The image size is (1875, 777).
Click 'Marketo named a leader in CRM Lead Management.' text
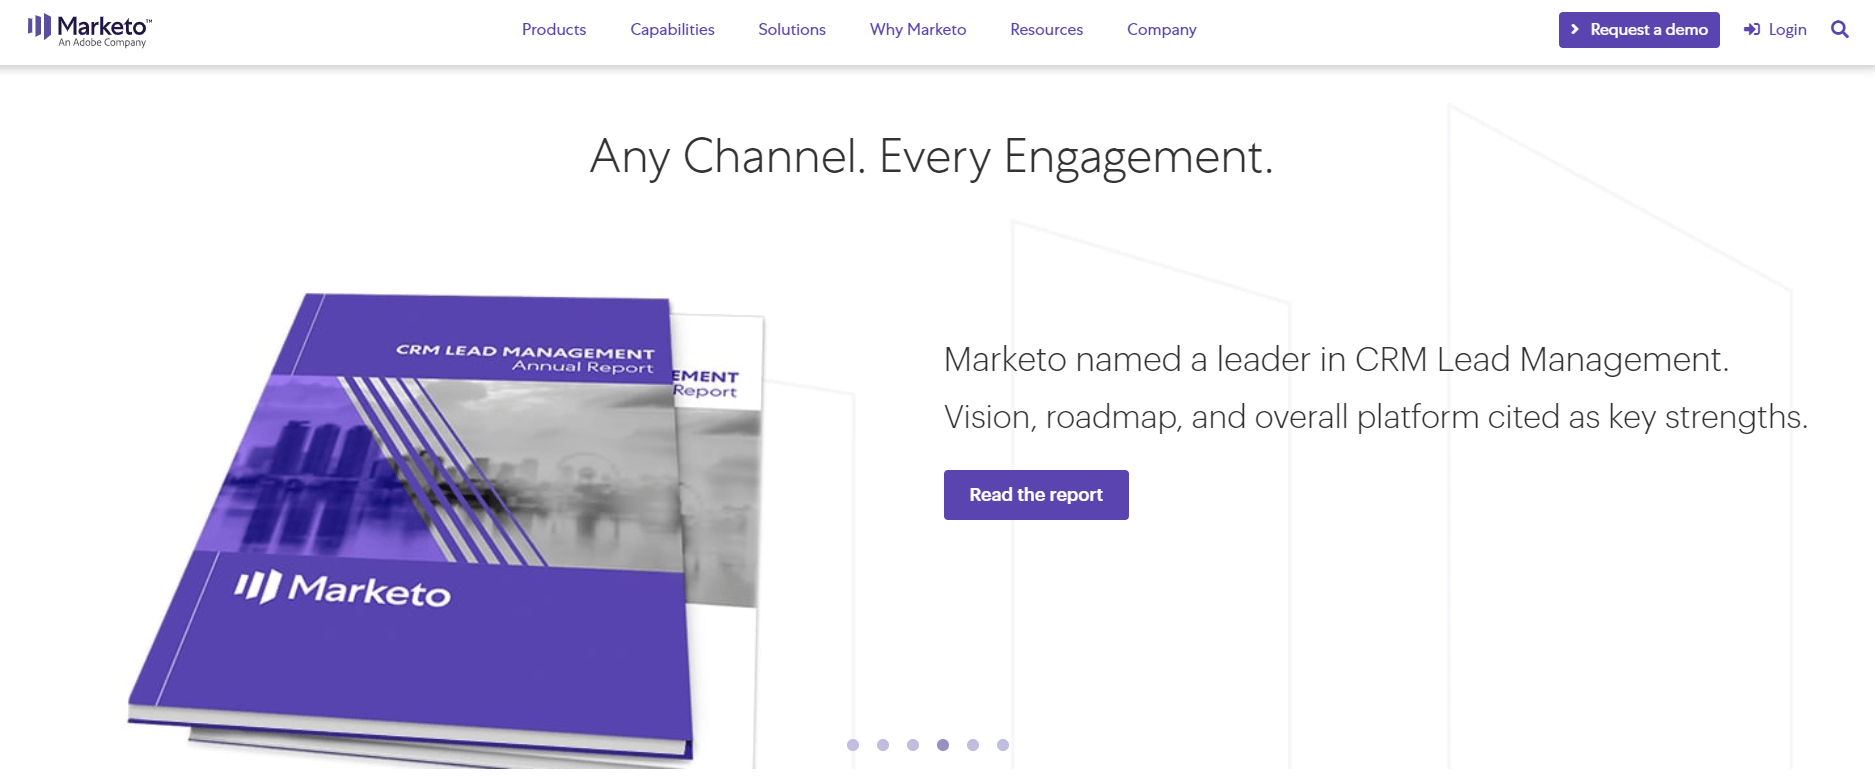coord(1336,359)
